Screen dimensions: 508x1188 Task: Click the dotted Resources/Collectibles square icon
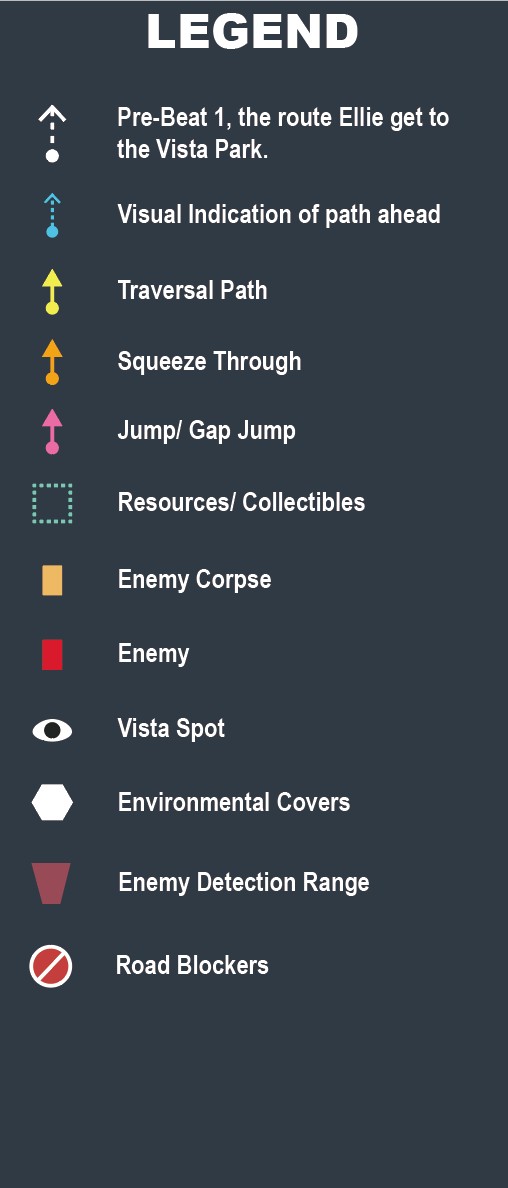52,503
